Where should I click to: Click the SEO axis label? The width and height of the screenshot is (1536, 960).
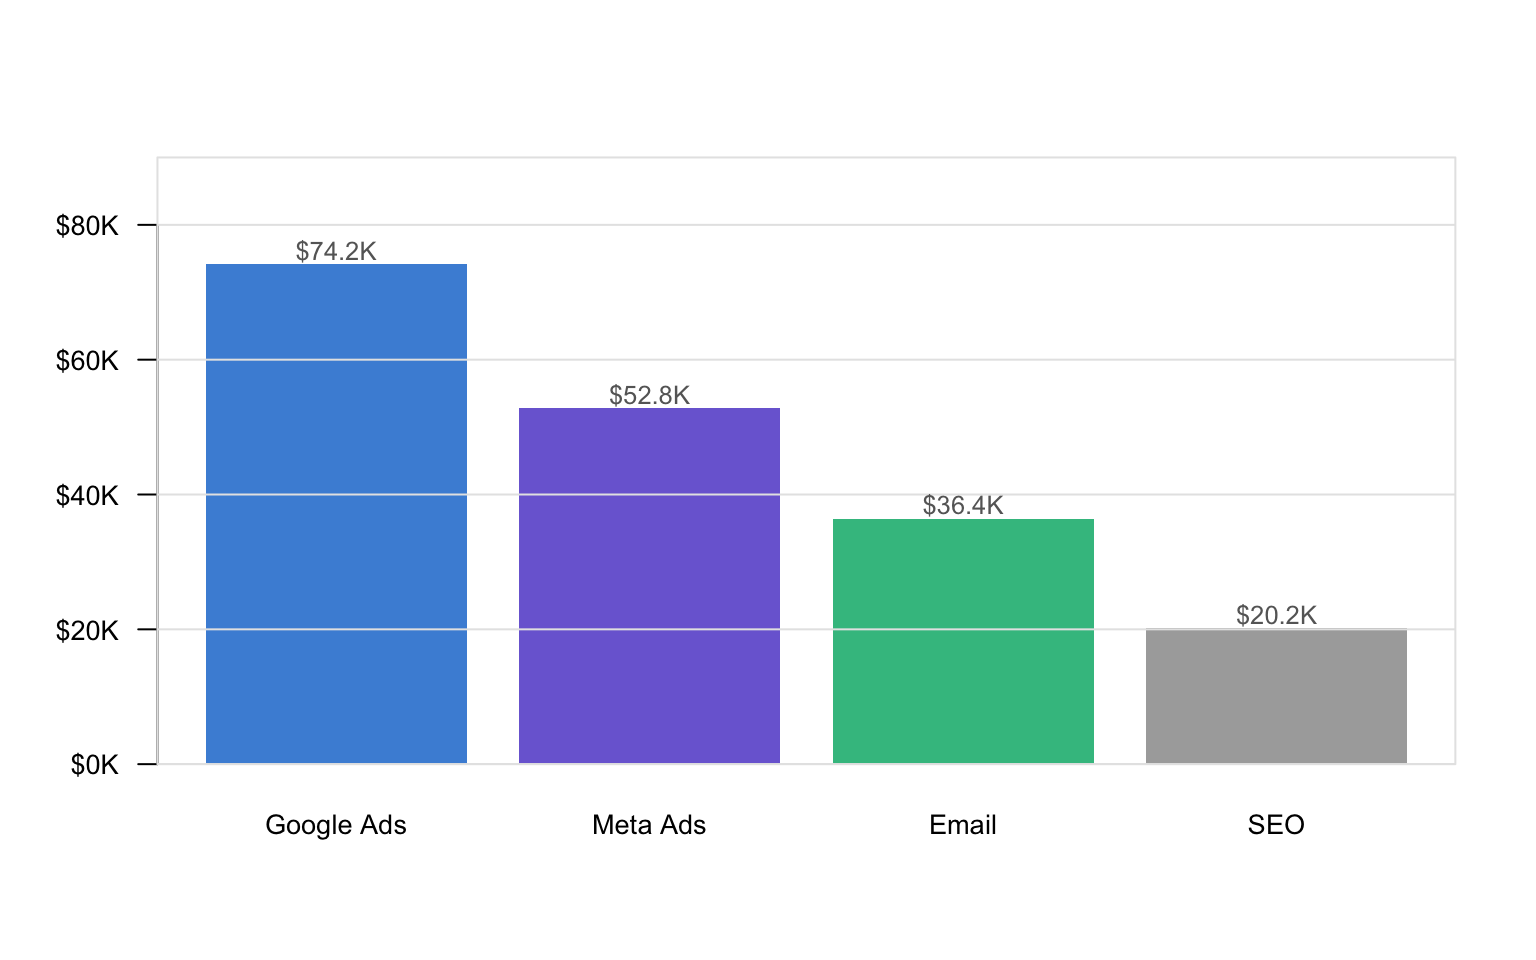coord(1276,825)
